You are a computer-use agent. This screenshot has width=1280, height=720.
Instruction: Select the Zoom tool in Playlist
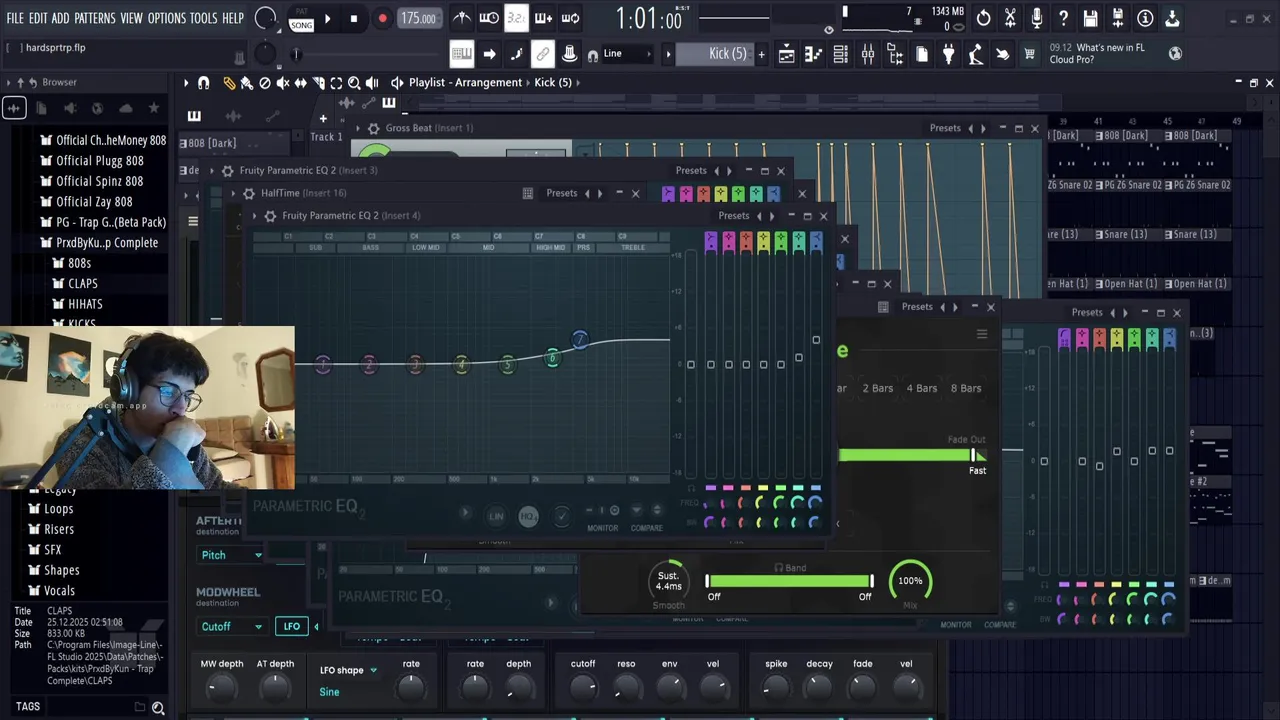point(354,83)
